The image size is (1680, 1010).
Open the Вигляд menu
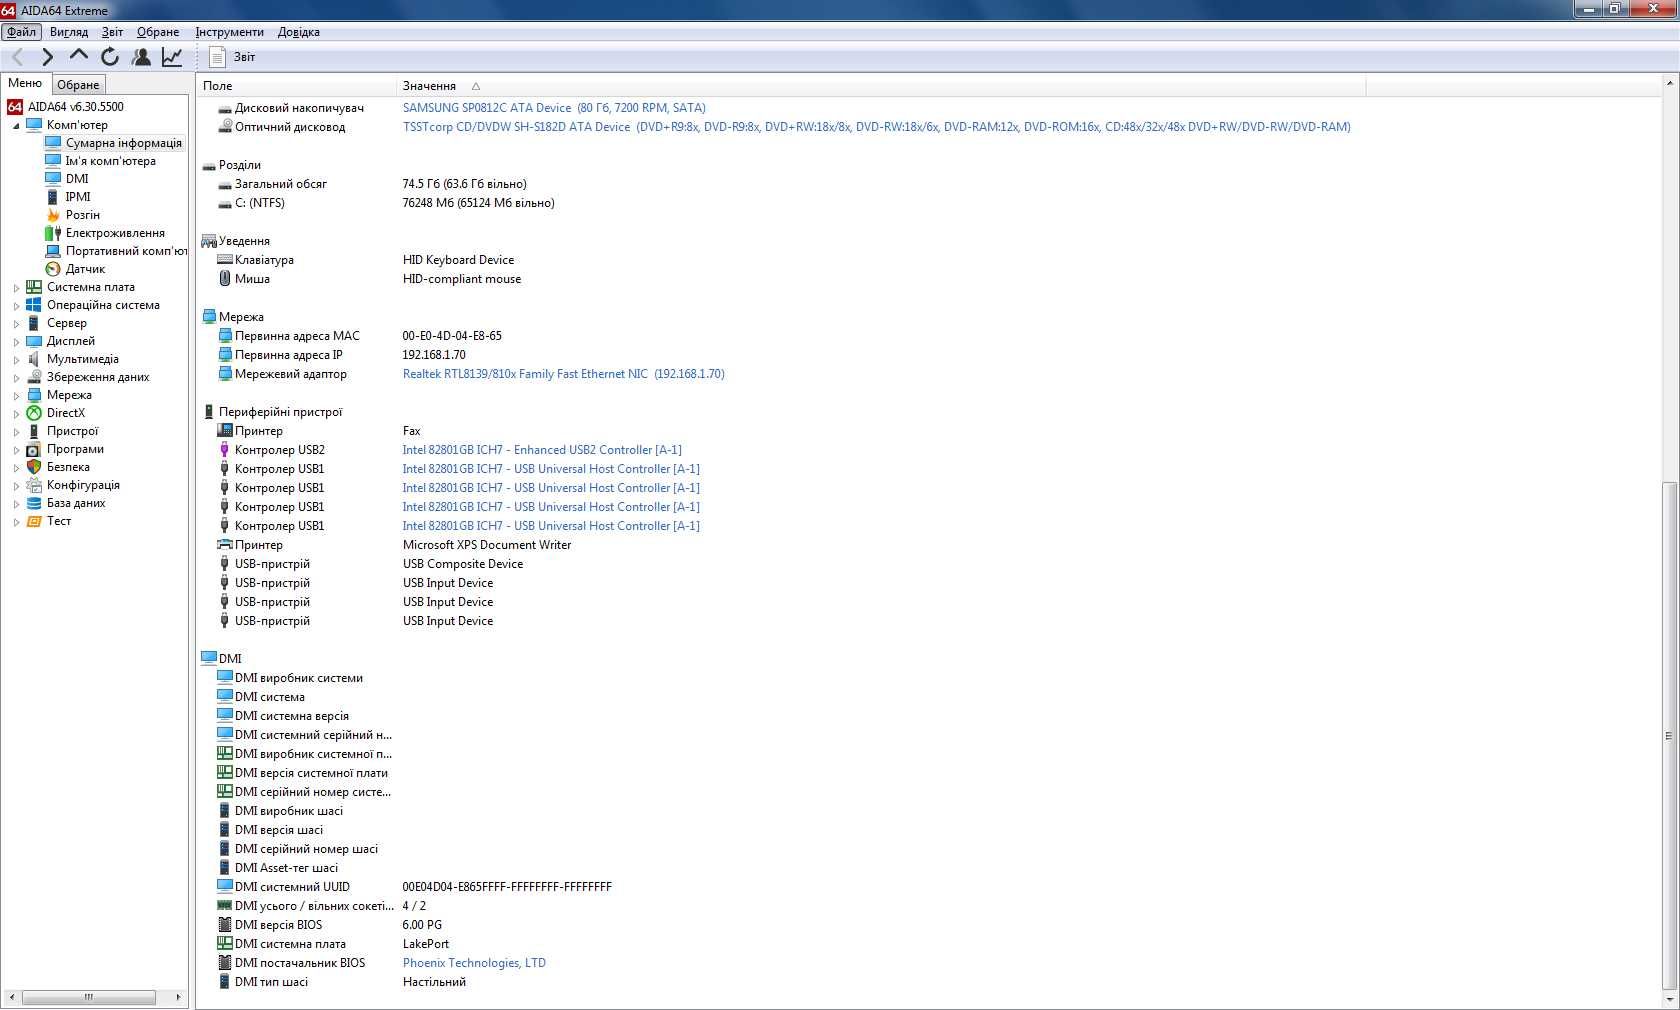click(x=69, y=32)
